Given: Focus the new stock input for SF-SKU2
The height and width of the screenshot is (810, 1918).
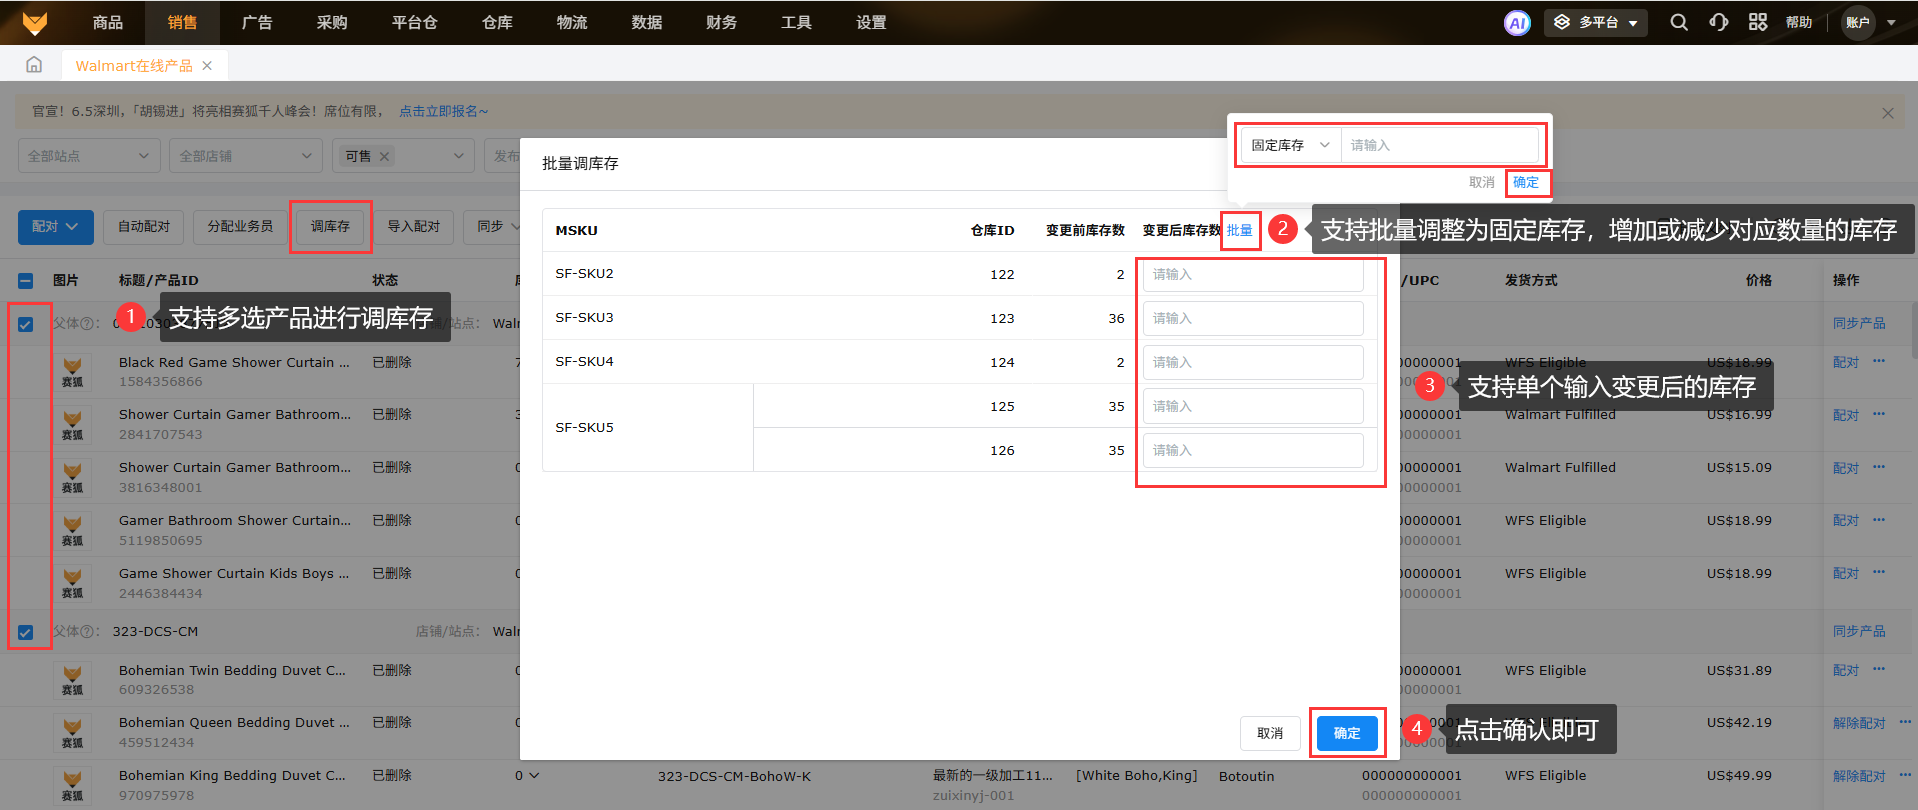Looking at the screenshot, I should tap(1253, 274).
